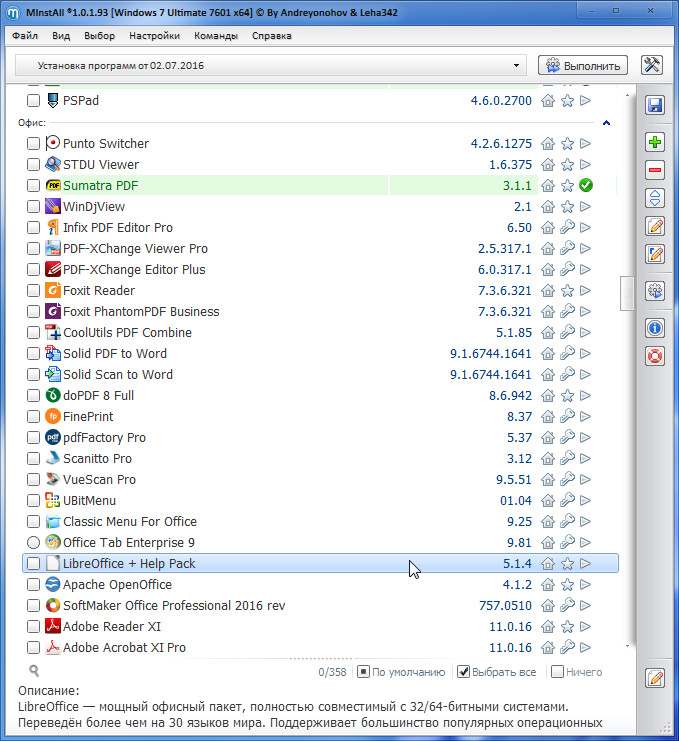679x741 pixels.
Task: Click the key icon for Infix PDF Editor Pro
Action: point(567,227)
